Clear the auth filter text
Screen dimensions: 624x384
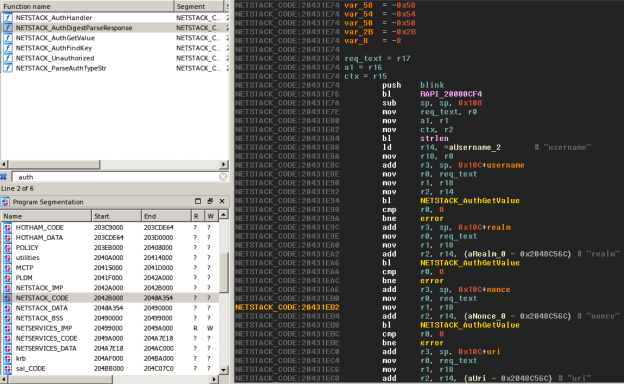click(x=223, y=177)
